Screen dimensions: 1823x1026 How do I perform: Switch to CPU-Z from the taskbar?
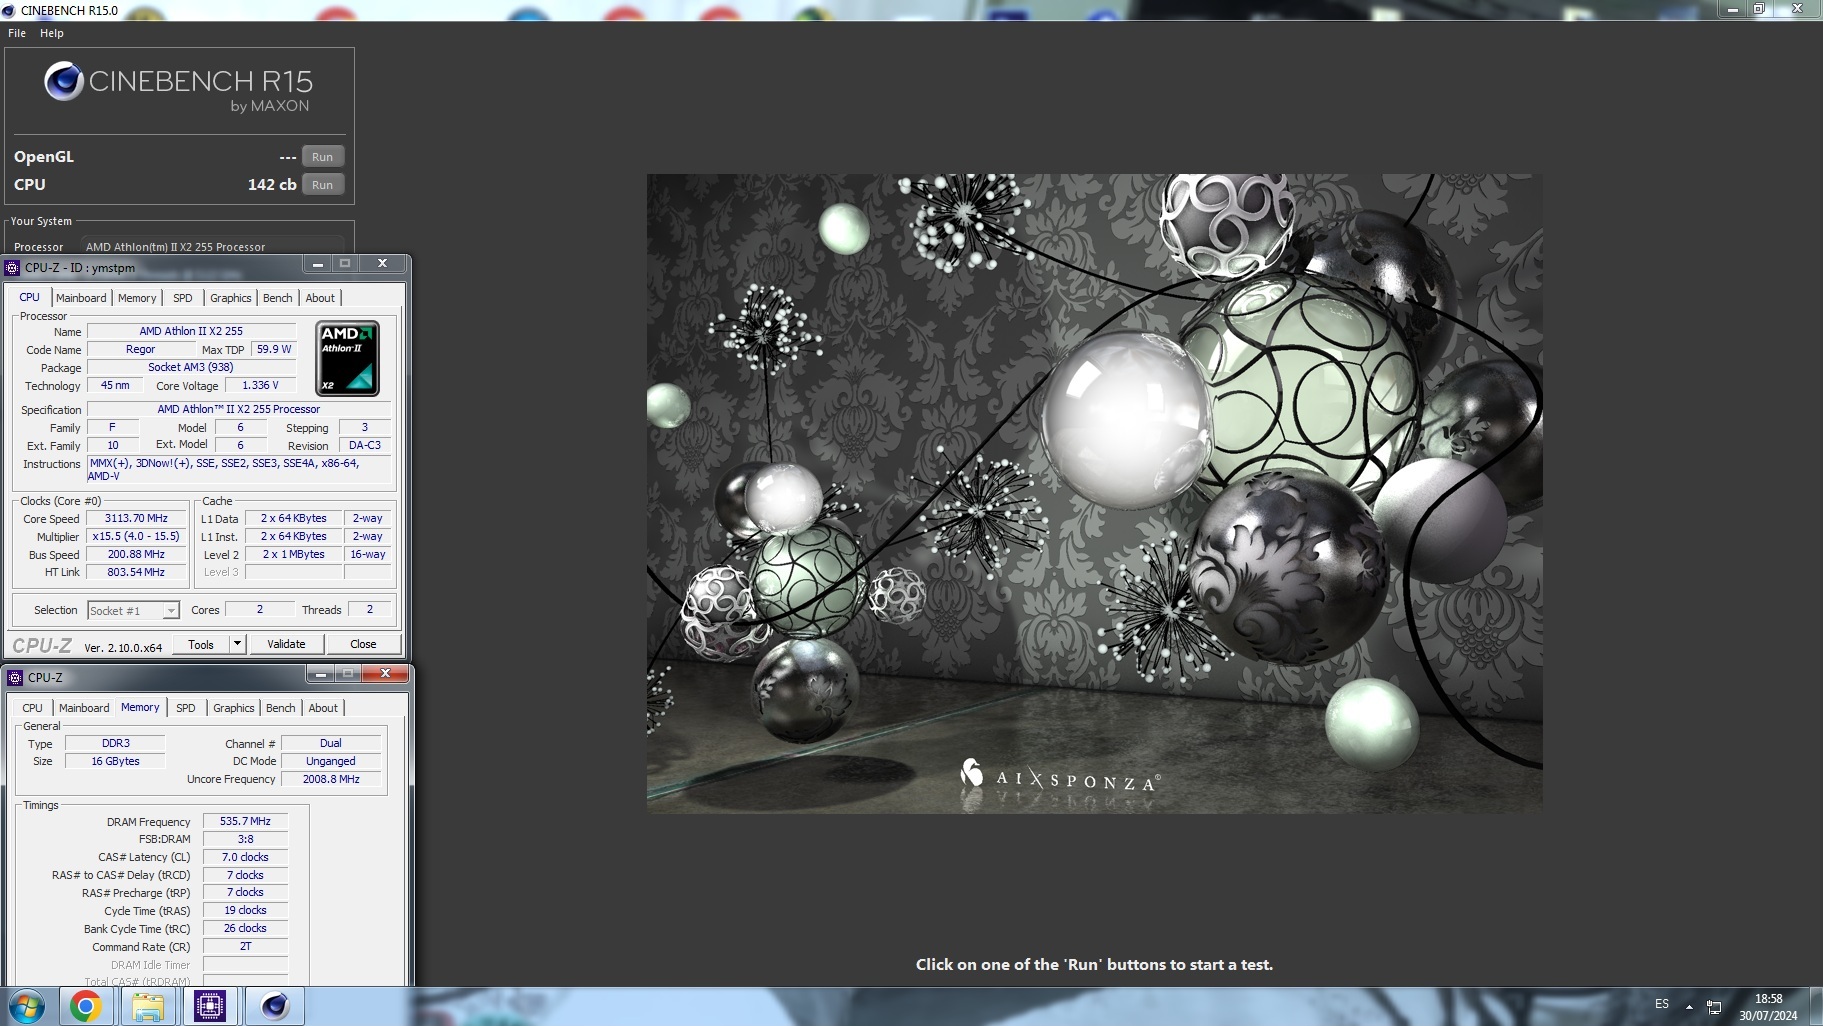pyautogui.click(x=210, y=1006)
